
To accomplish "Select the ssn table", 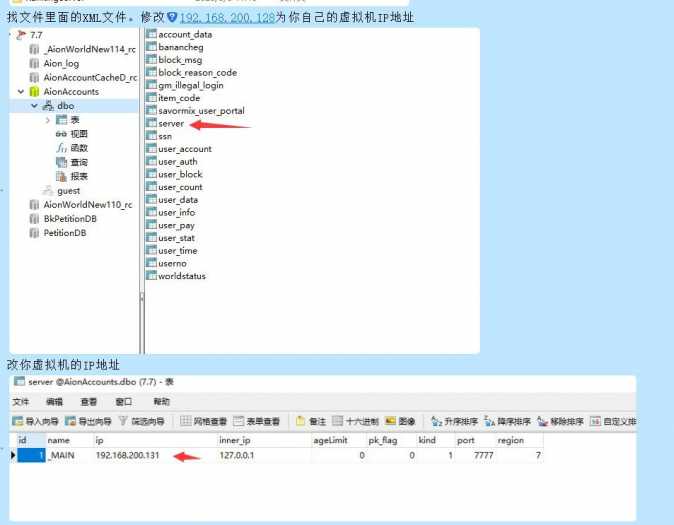I will coord(159,136).
